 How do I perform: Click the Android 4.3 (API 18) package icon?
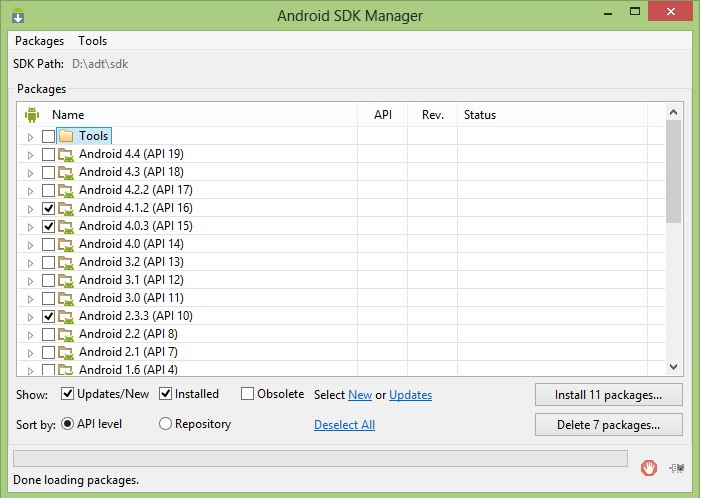66,173
